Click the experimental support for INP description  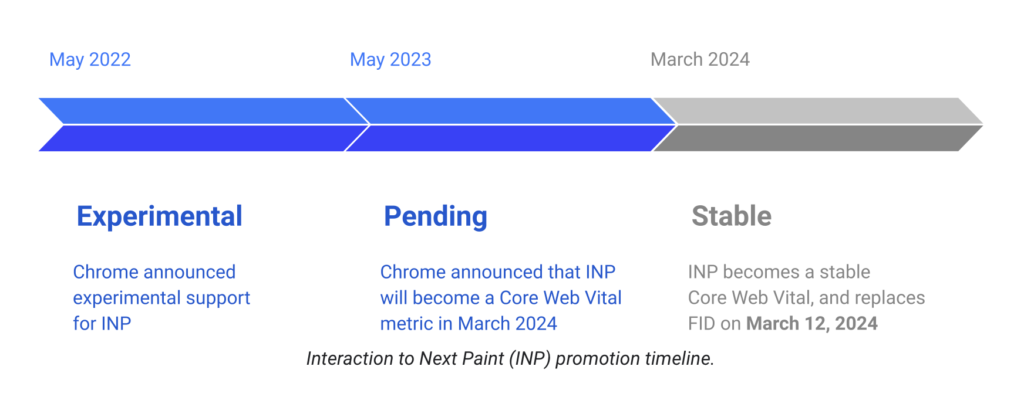coord(162,298)
